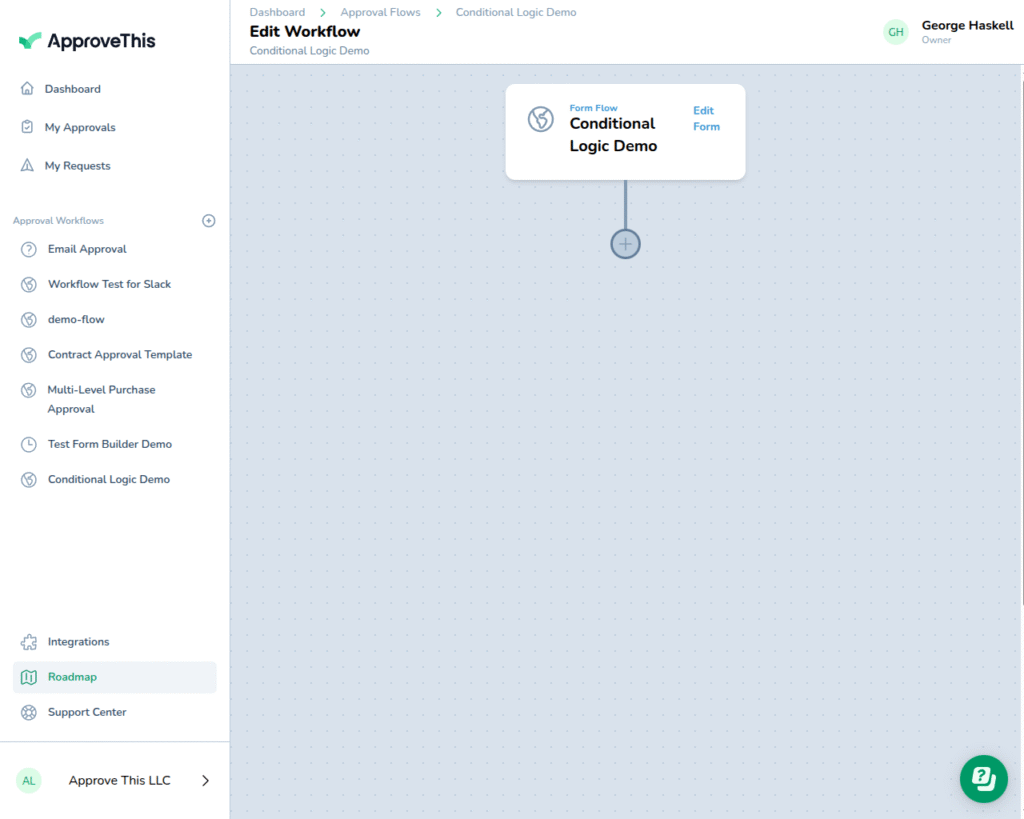Click the AL organization avatar
Image resolution: width=1024 pixels, height=819 pixels.
[29, 780]
